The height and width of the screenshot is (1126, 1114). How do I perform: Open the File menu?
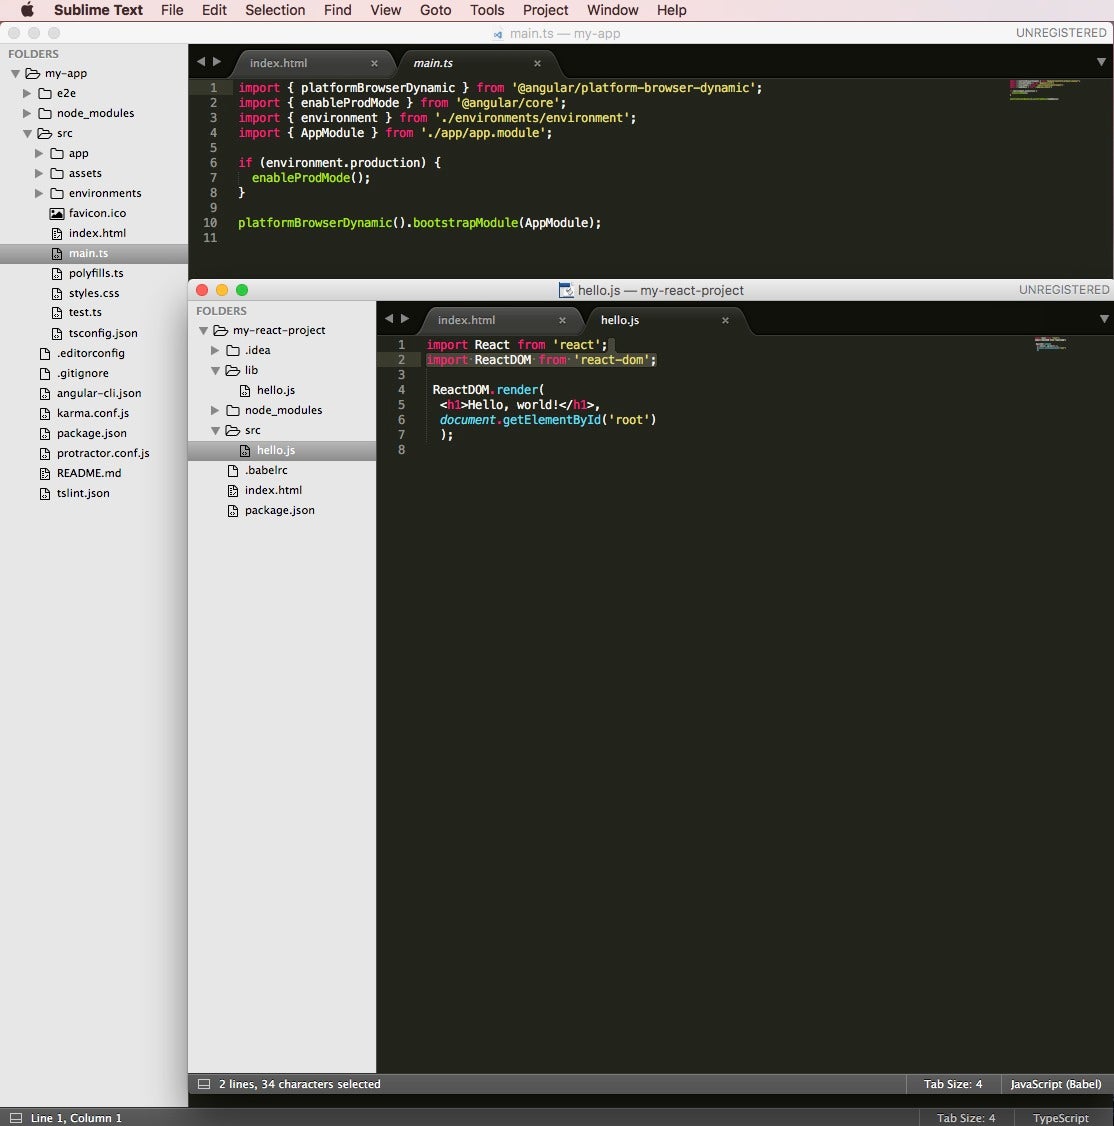(x=172, y=10)
